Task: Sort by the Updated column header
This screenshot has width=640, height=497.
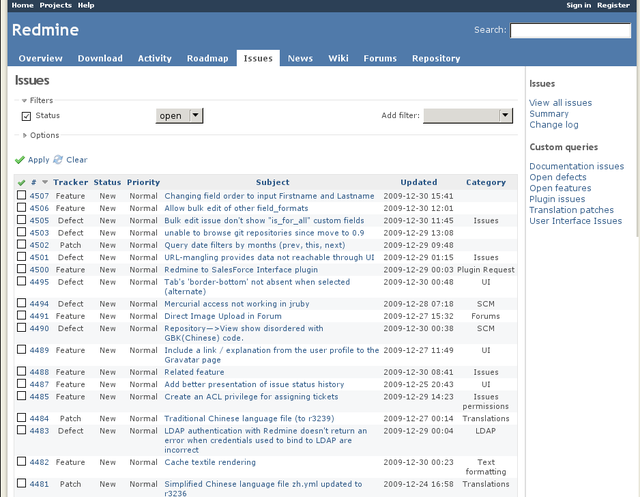Action: [x=419, y=182]
